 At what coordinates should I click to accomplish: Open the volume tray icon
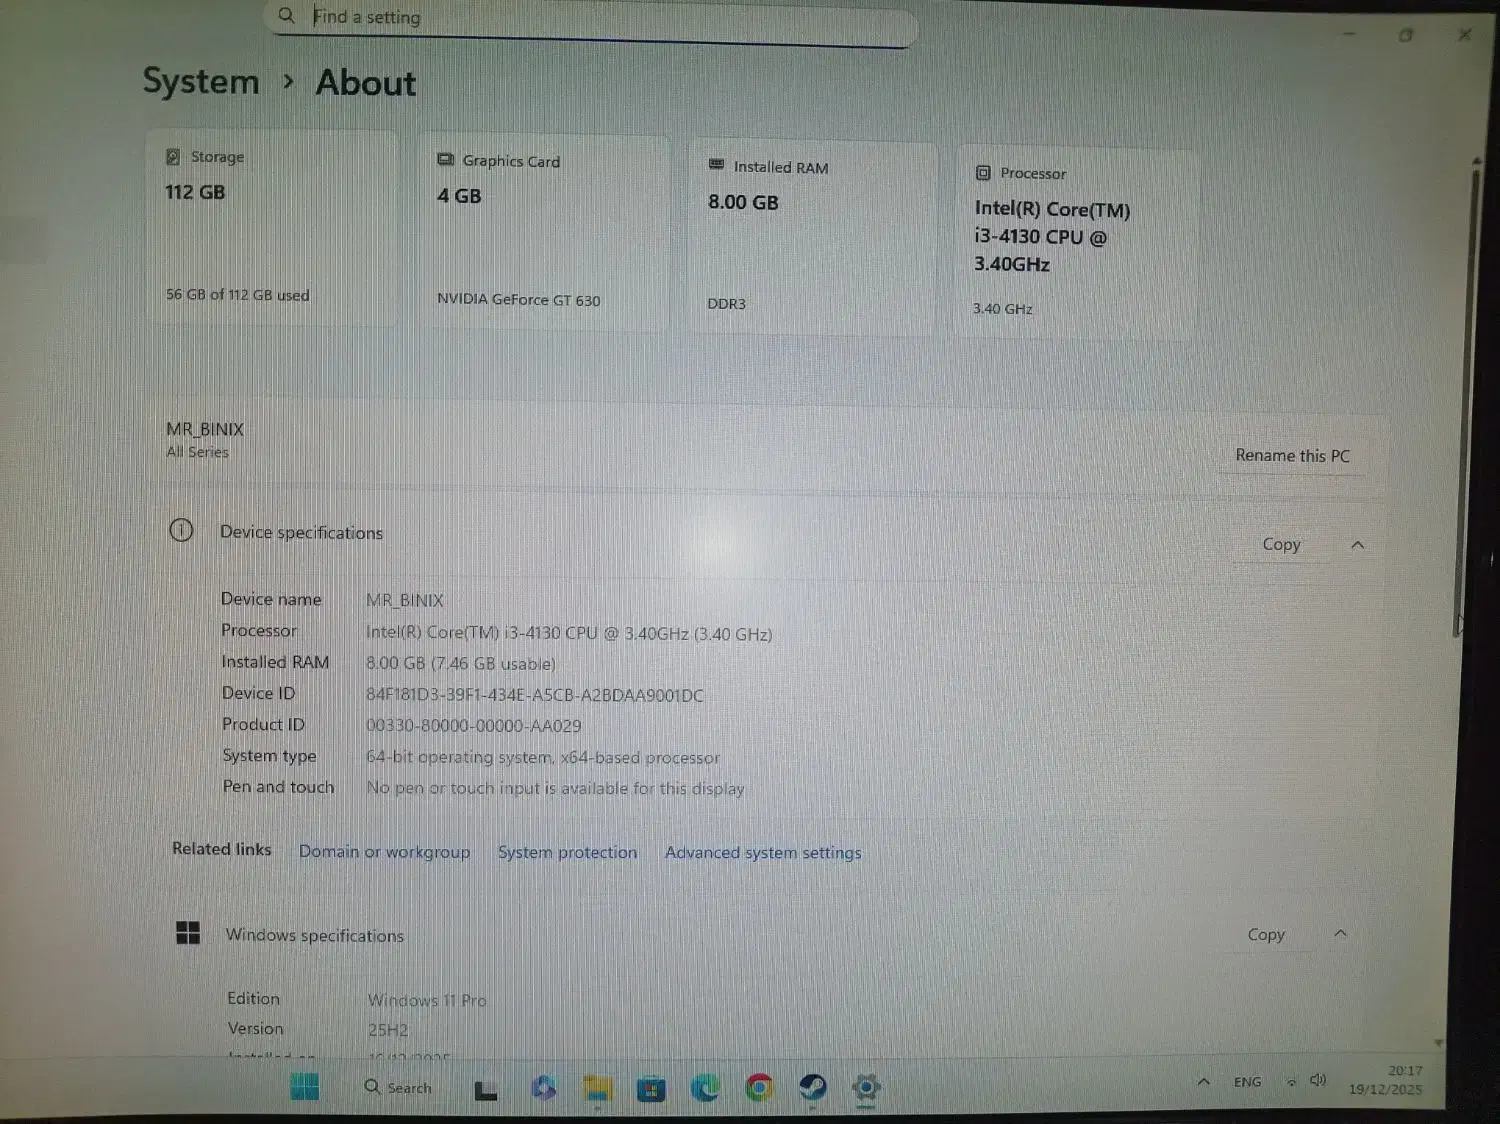click(x=1318, y=1080)
